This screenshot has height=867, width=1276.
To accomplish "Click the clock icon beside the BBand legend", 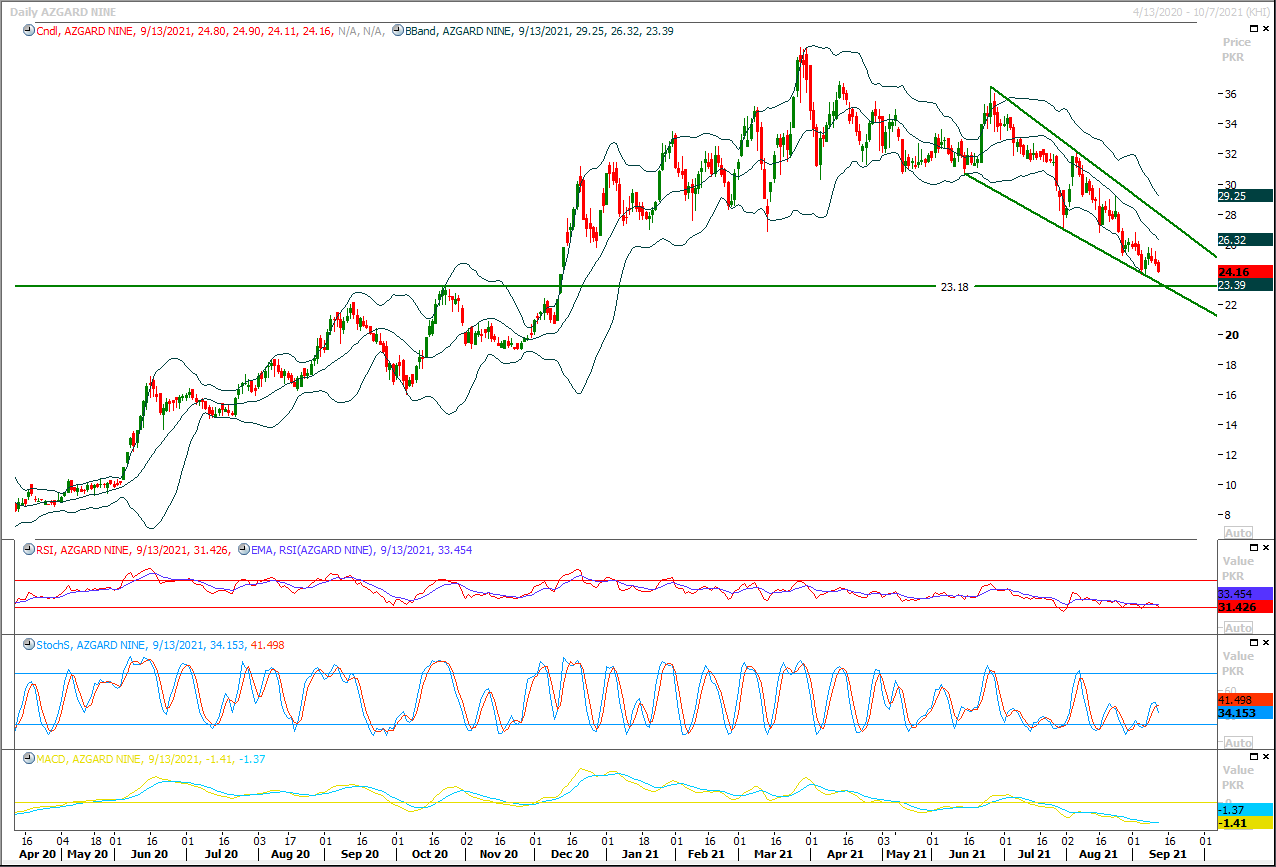I will [x=398, y=31].
